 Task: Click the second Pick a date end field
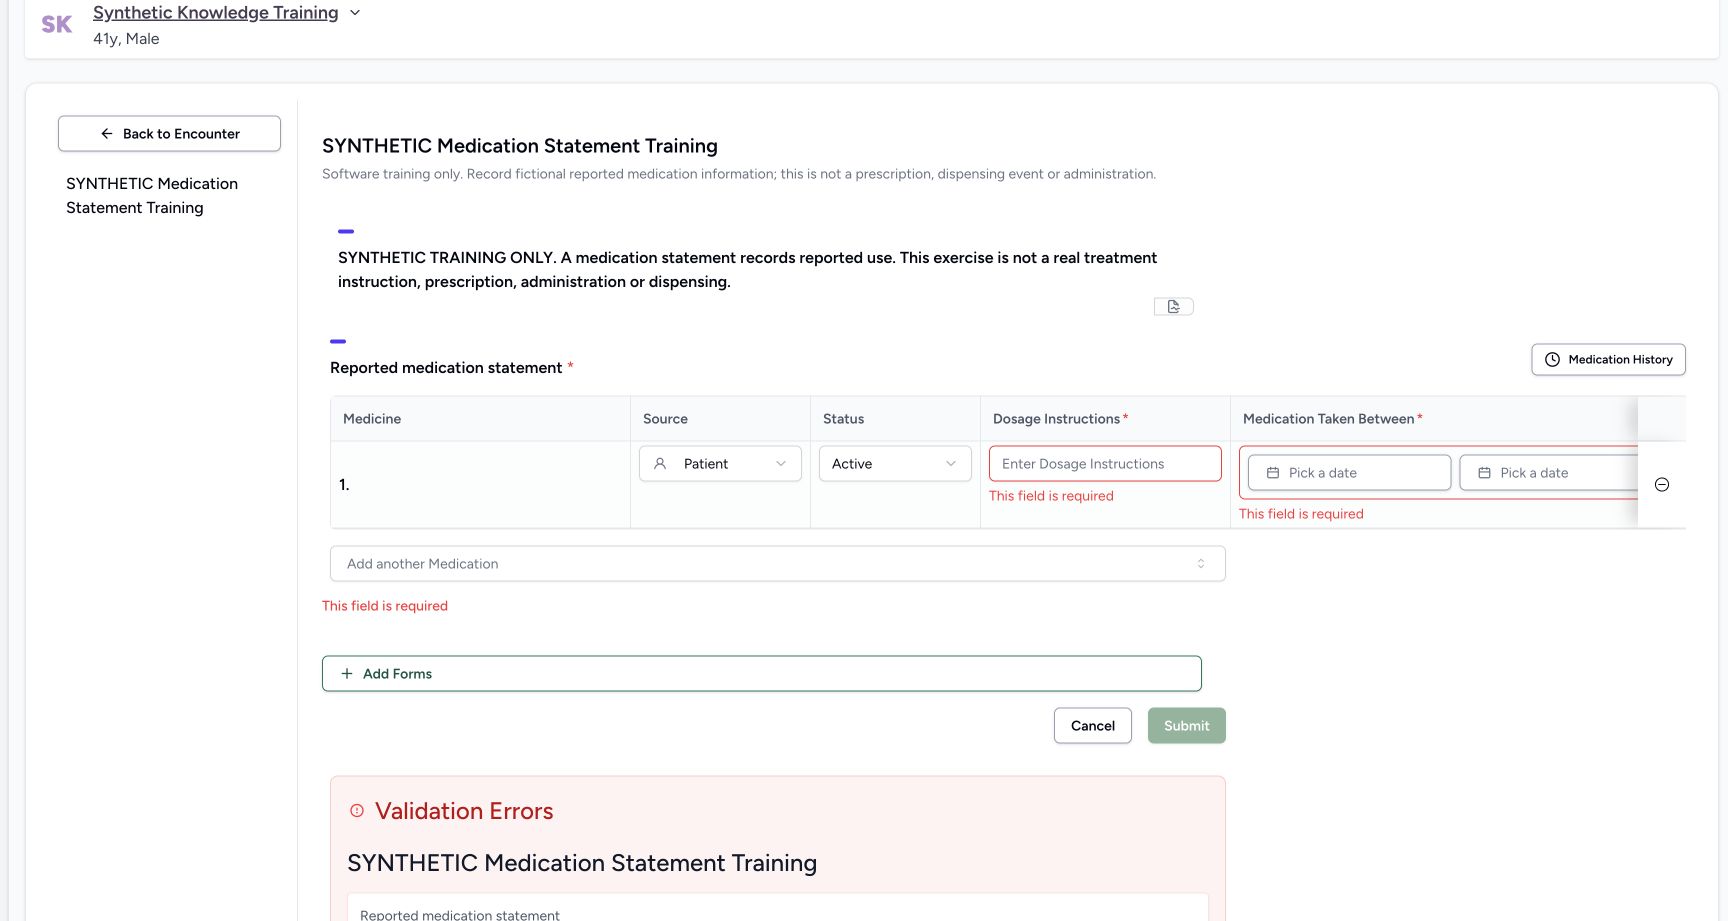pos(1548,473)
